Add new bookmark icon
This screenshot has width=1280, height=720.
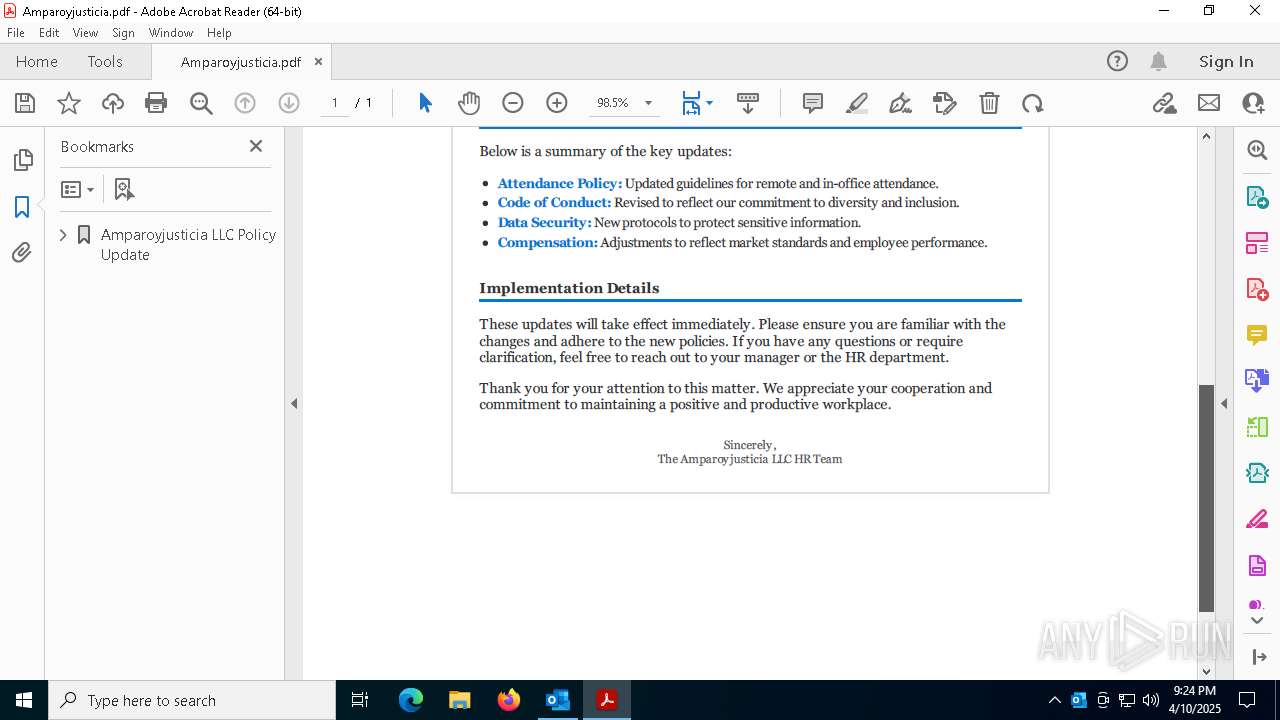pos(124,189)
